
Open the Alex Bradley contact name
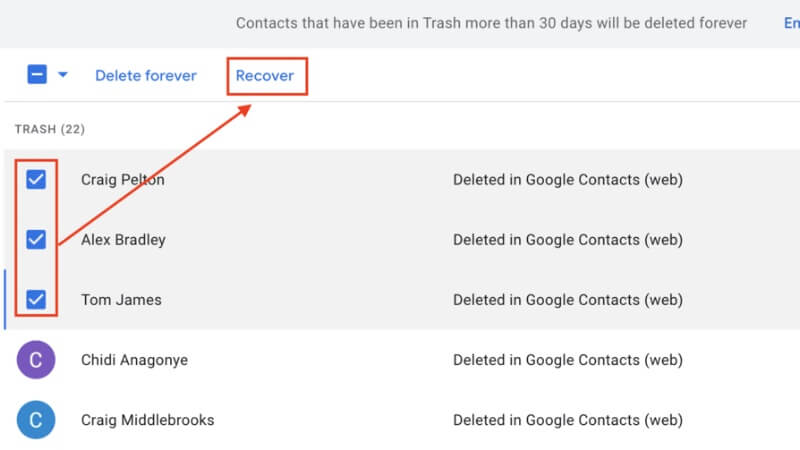click(x=123, y=240)
